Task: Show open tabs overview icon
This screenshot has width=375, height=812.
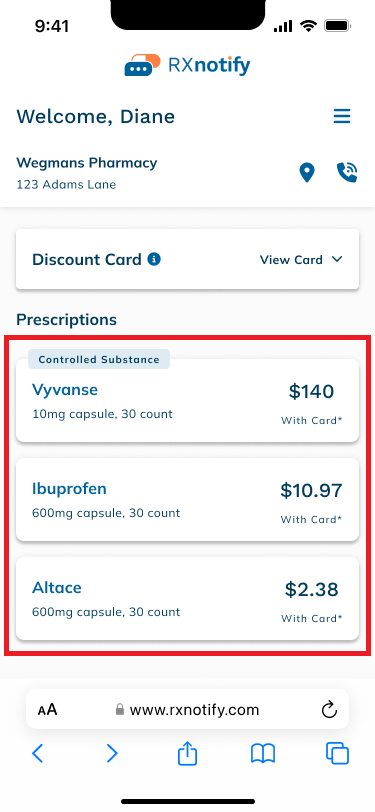Action: (x=337, y=753)
